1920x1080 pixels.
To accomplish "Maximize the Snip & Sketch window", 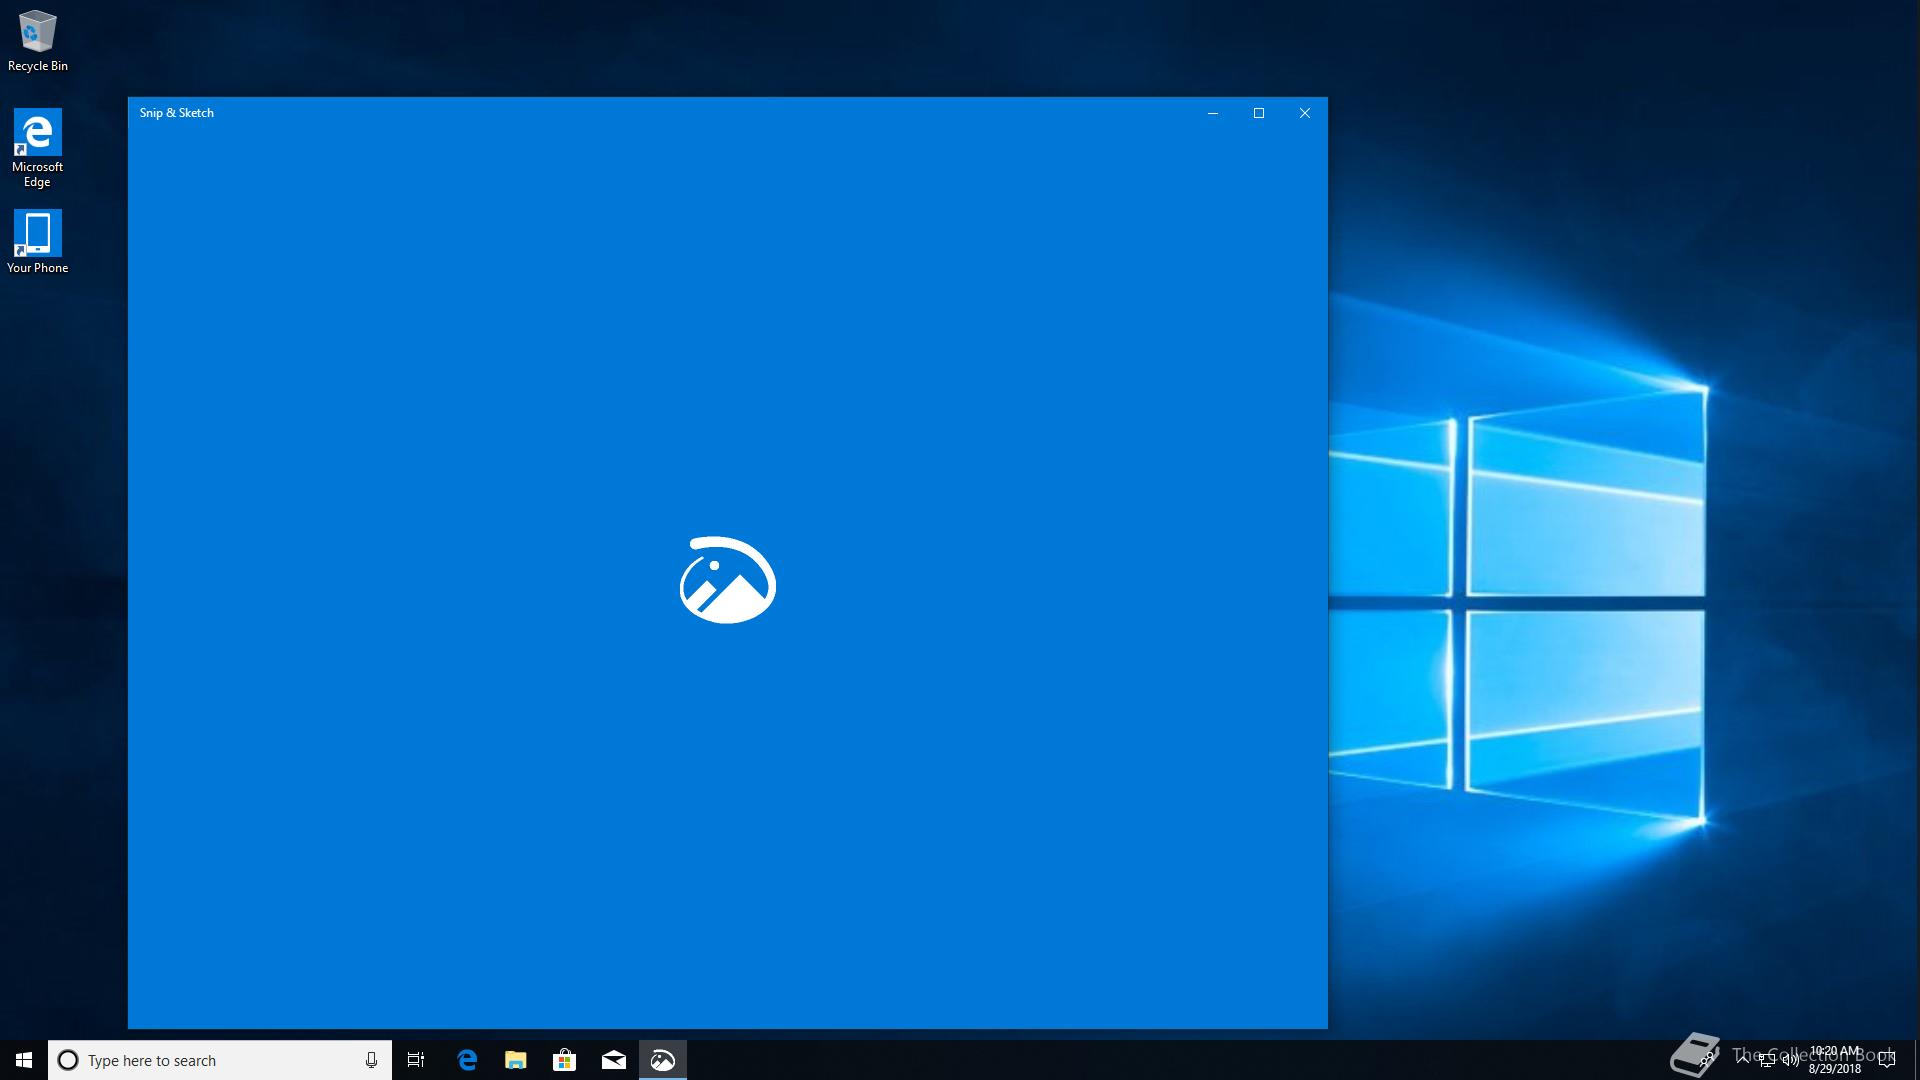I will [1259, 113].
